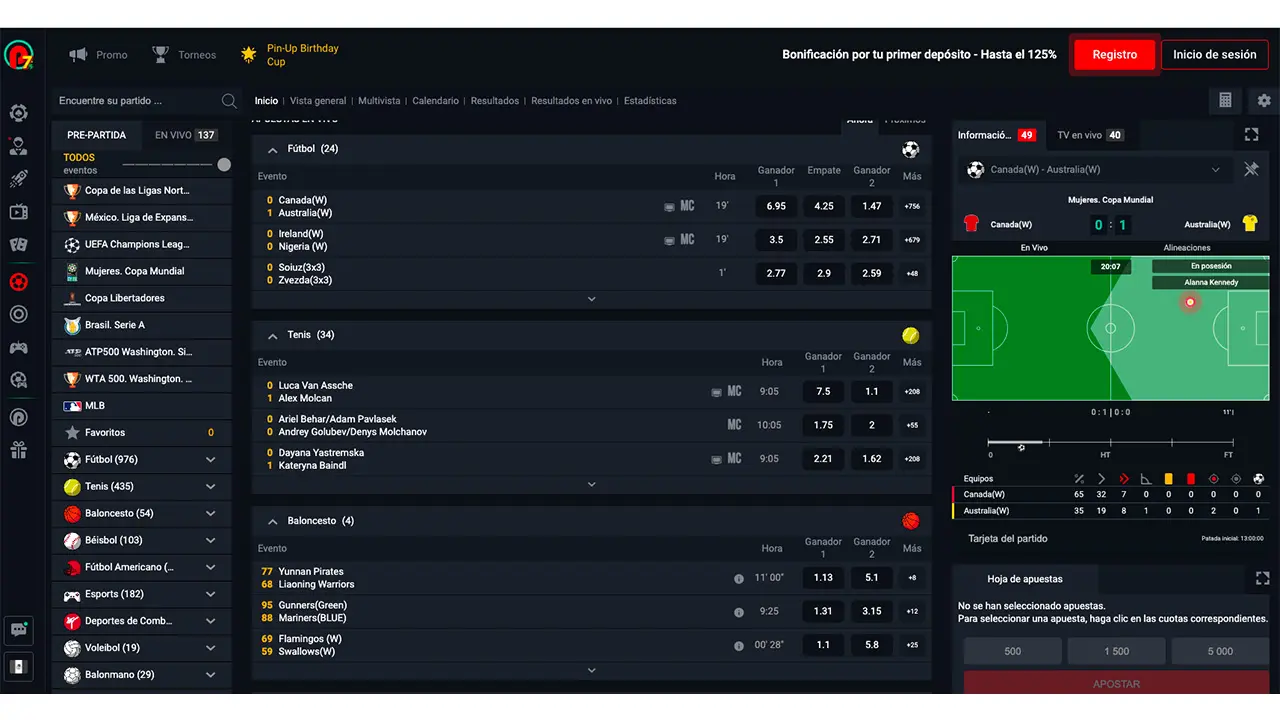The height and width of the screenshot is (720, 1280).
Task: Toggle the TODOS eventos slider knob
Action: pos(224,165)
